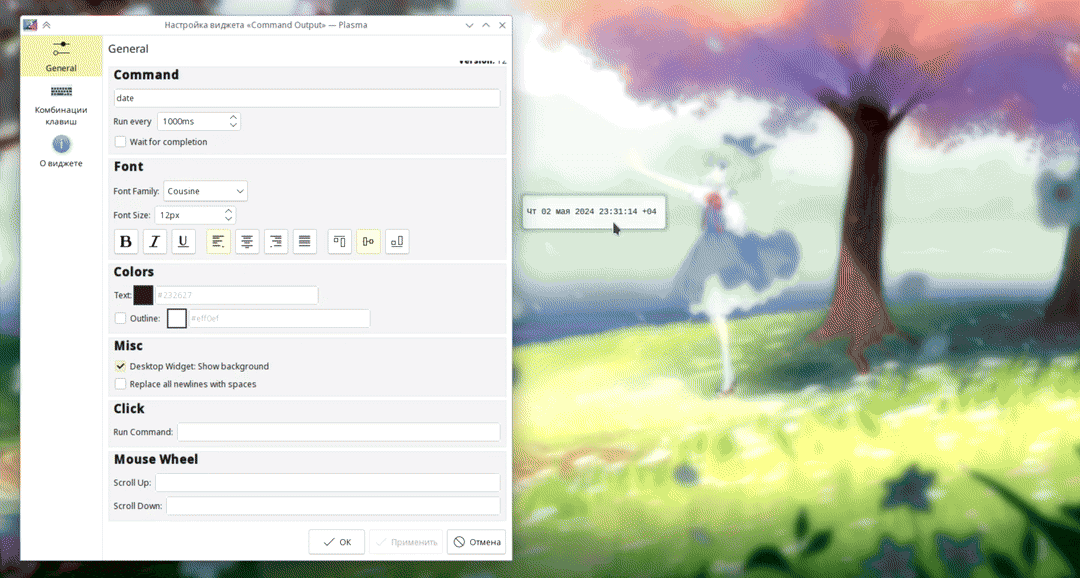
Task: Toggle italic text formatting
Action: (x=155, y=241)
